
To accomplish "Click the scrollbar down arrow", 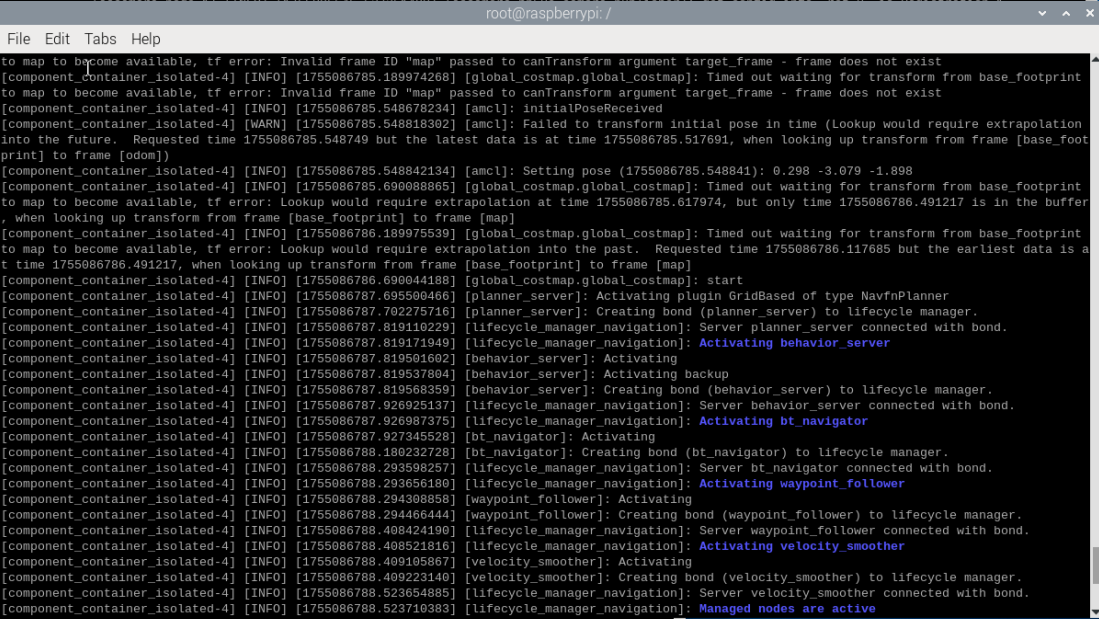I will [x=1094, y=611].
